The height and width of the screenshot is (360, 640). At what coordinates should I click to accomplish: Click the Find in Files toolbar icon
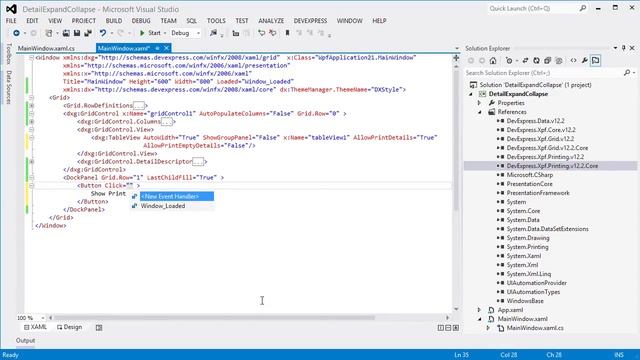(x=213, y=33)
